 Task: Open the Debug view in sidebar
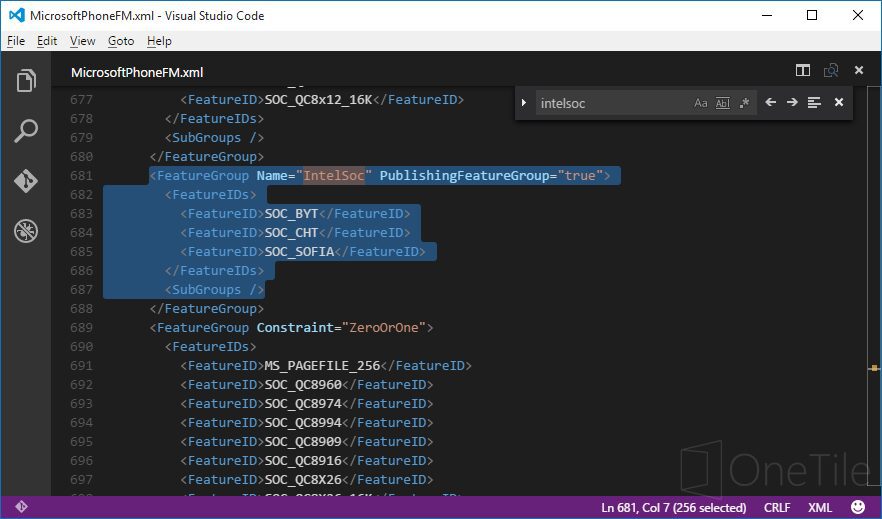[26, 231]
